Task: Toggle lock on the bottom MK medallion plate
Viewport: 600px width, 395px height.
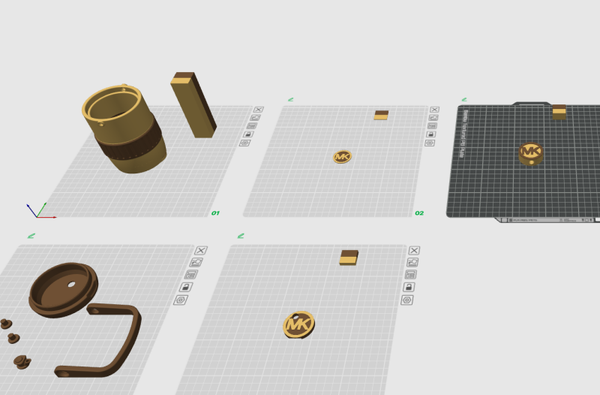Action: (409, 287)
